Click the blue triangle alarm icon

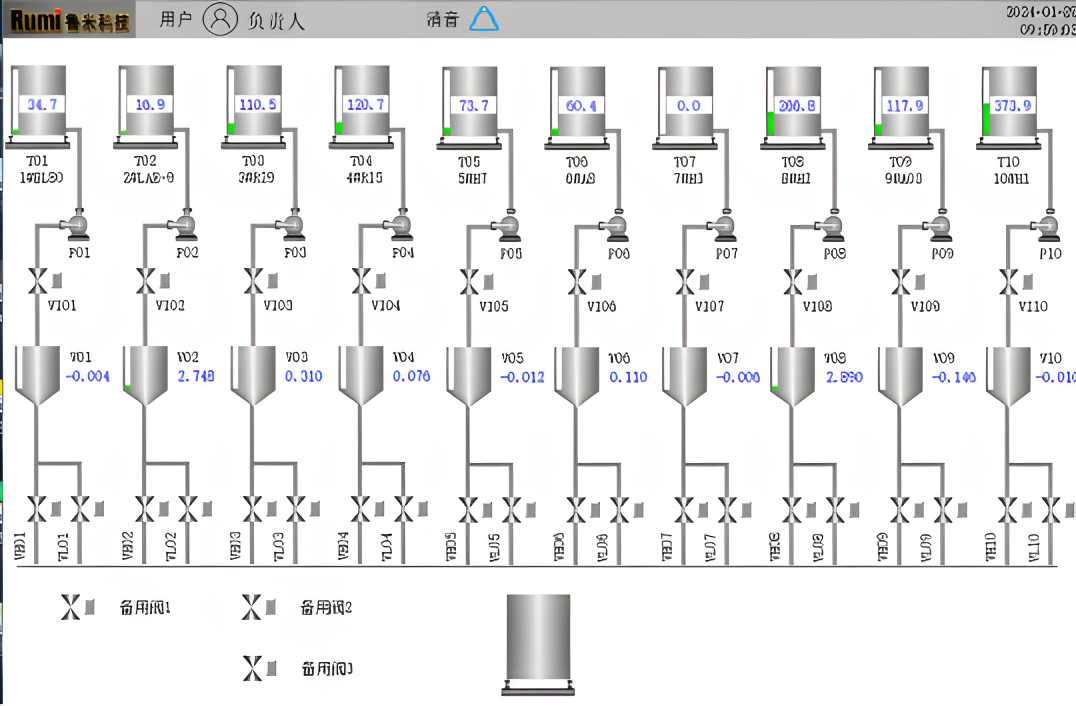pos(484,19)
